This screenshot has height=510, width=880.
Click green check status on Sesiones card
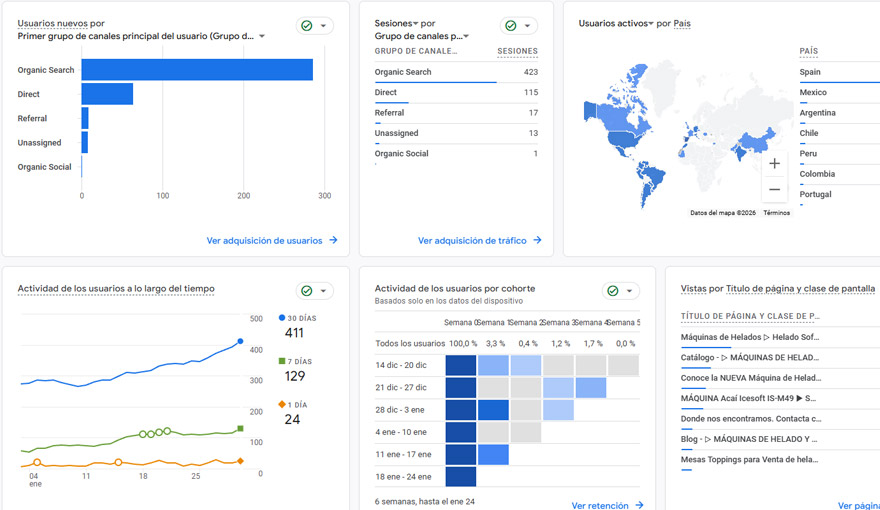[511, 26]
